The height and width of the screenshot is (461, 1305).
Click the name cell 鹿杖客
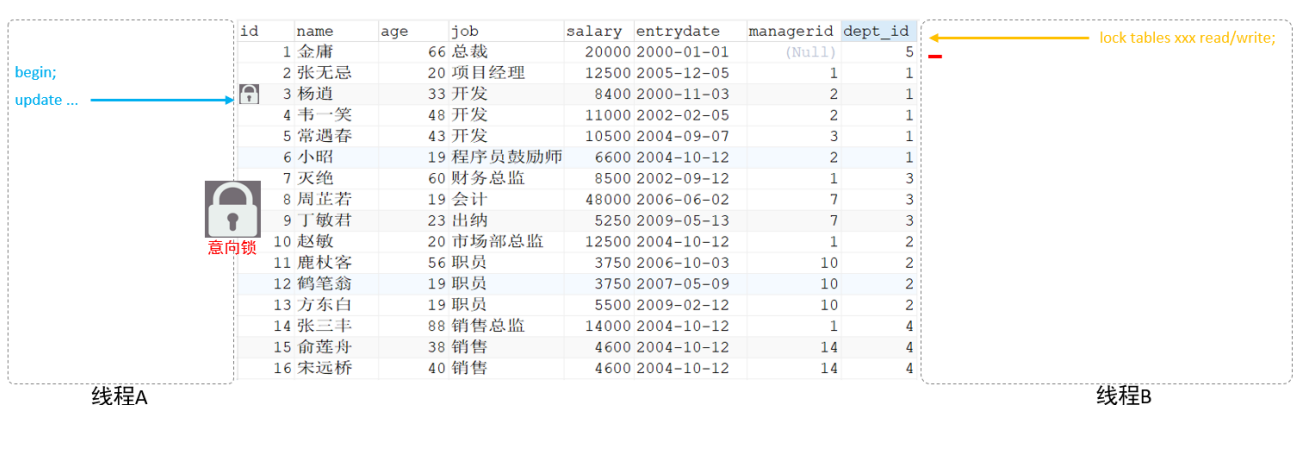323,262
